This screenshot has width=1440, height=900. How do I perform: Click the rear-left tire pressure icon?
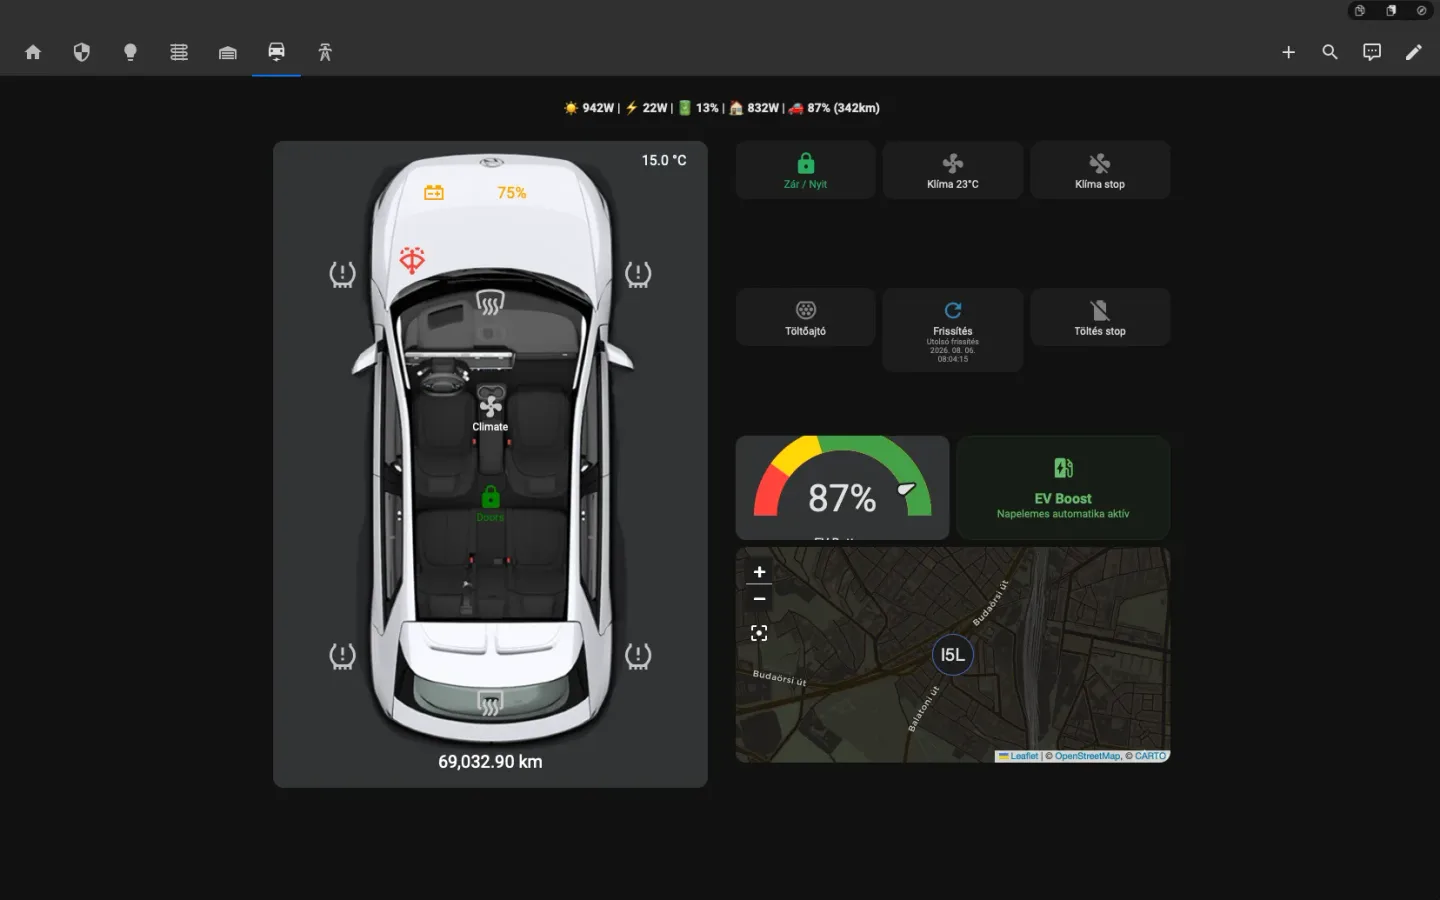tap(343, 656)
